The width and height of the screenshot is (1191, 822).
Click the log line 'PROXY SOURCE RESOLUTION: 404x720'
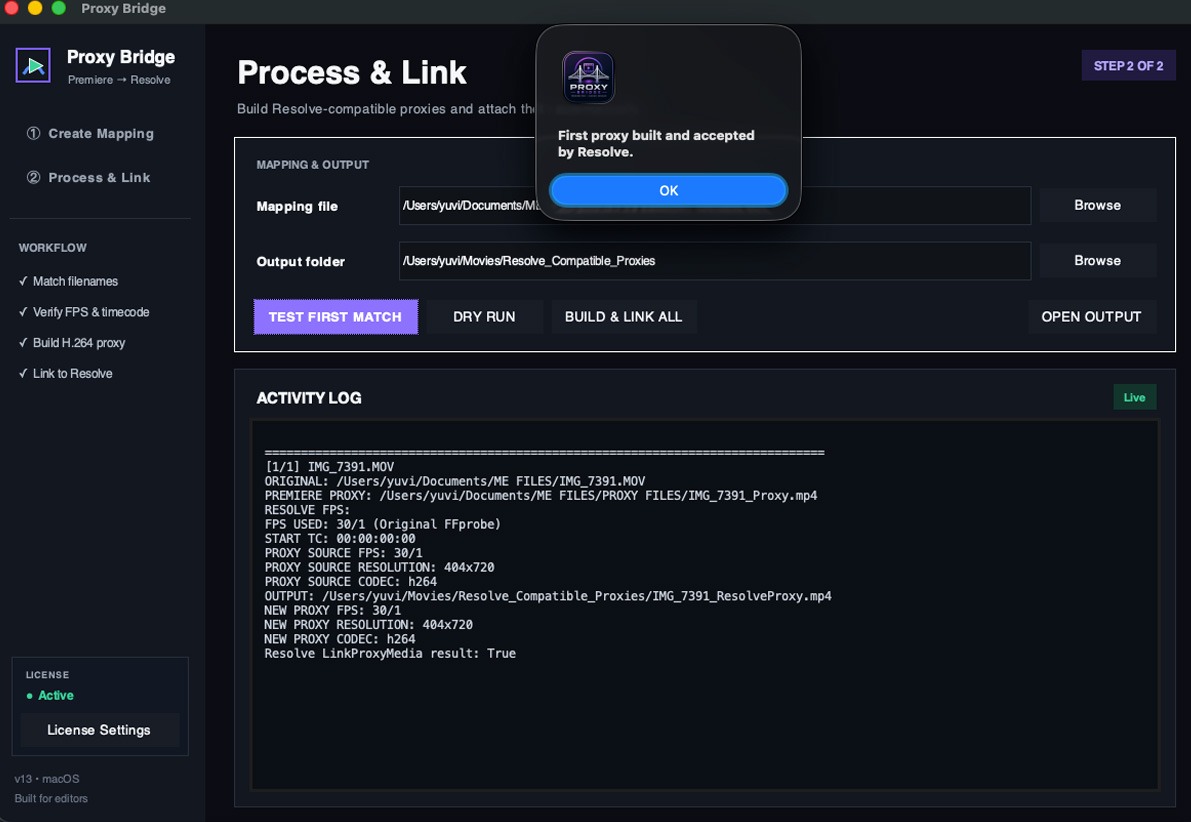pyautogui.click(x=379, y=567)
